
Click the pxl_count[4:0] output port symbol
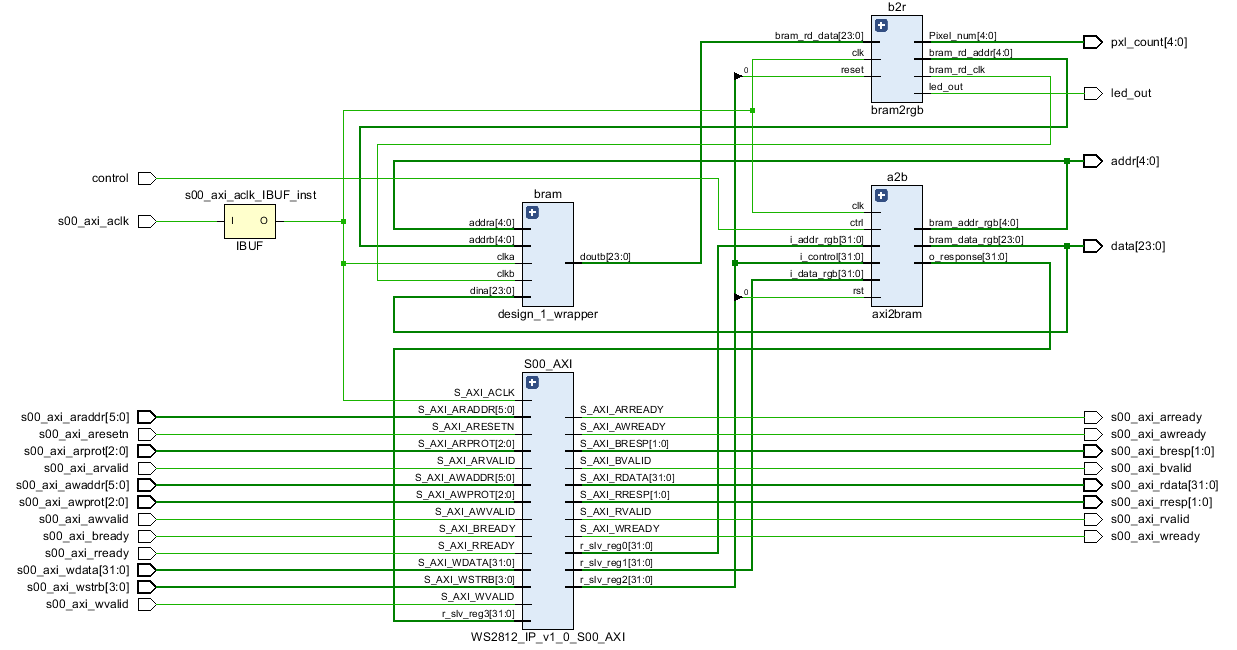[x=1092, y=42]
